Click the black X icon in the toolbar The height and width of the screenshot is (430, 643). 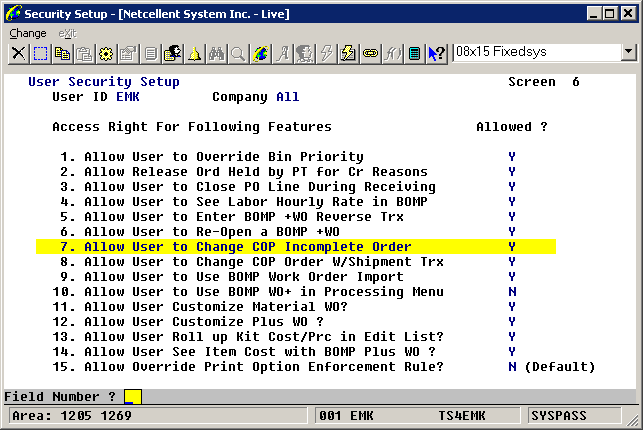(x=17, y=53)
